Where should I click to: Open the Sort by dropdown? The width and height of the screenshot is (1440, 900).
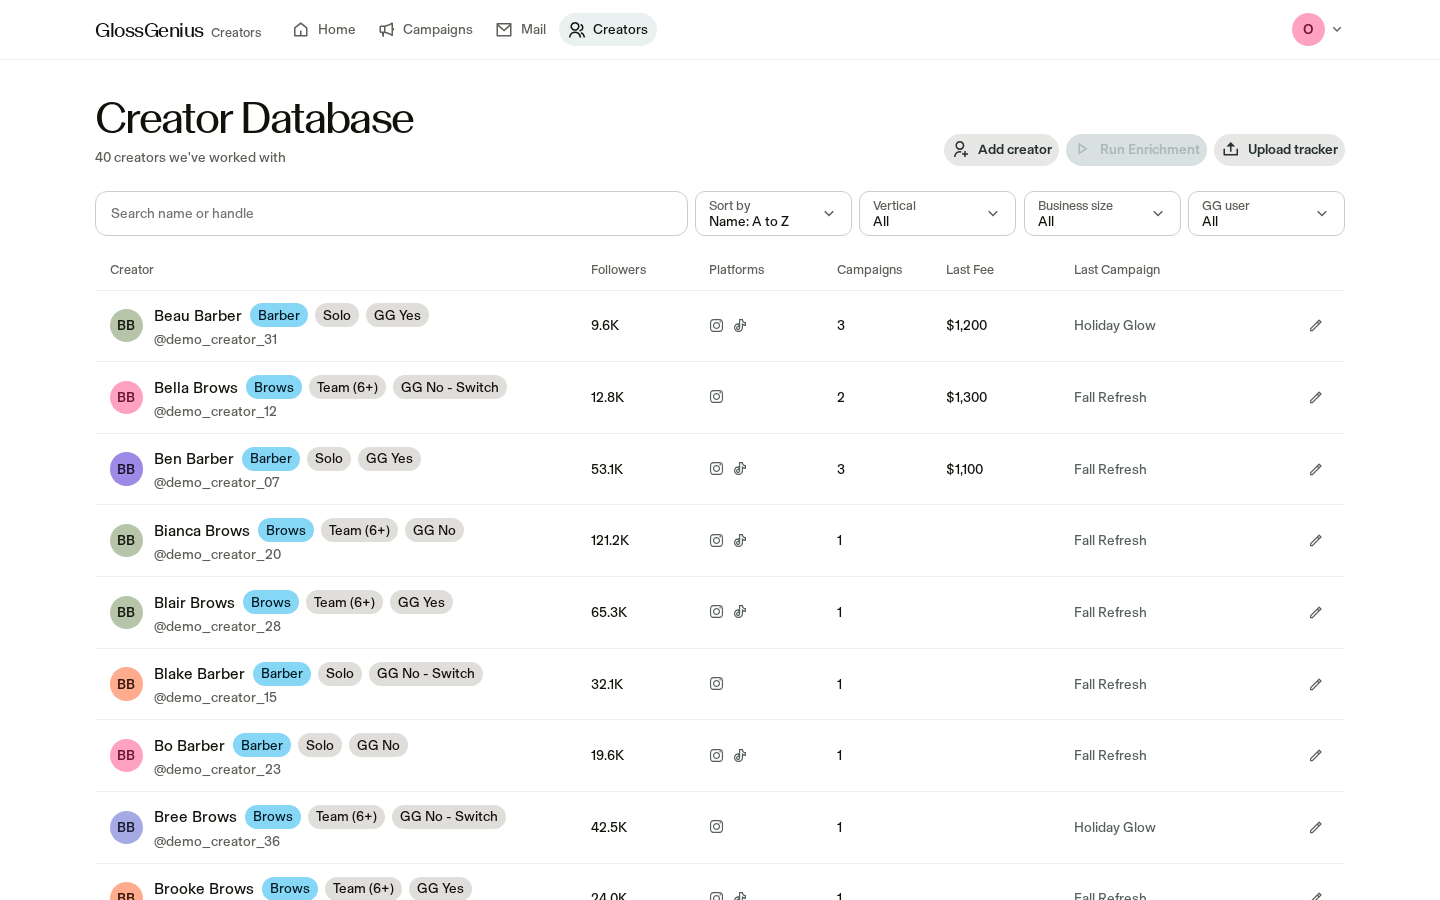[773, 214]
